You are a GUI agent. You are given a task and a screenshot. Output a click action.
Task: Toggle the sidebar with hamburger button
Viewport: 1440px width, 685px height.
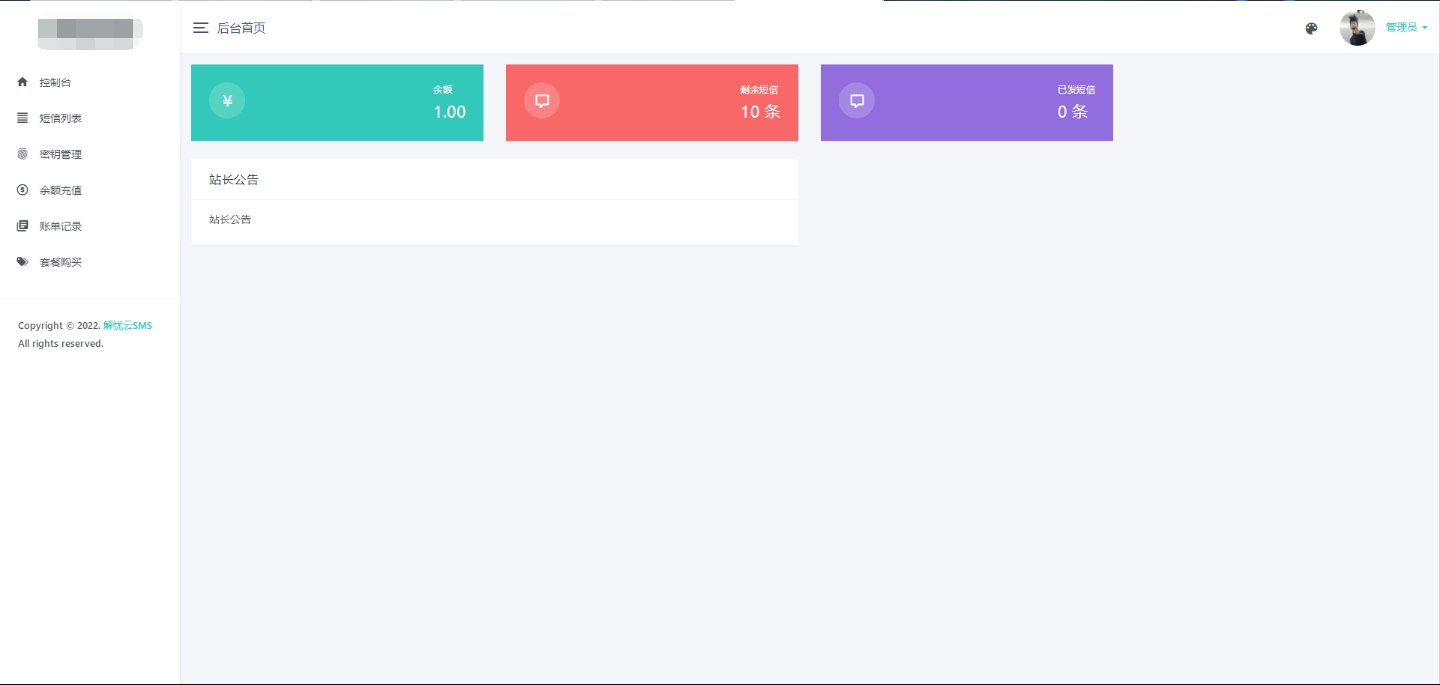pos(201,28)
